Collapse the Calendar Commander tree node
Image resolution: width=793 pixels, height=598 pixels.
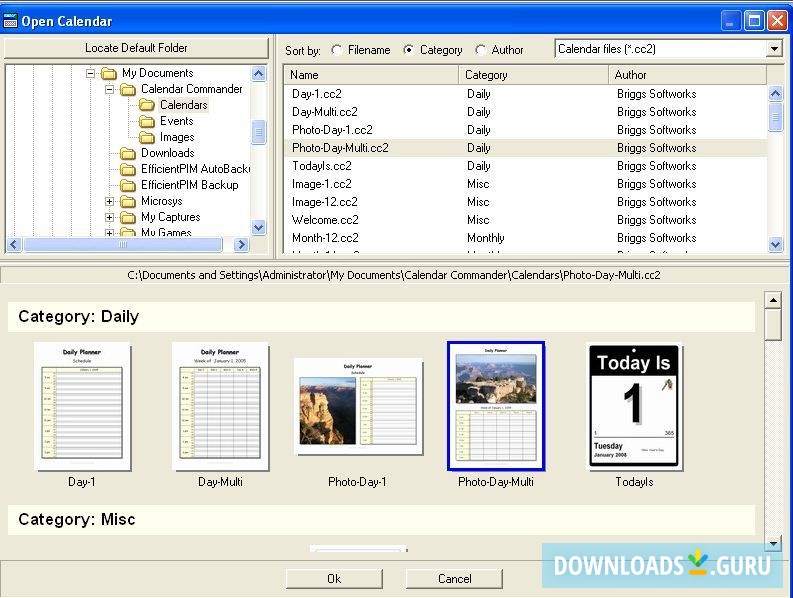click(x=109, y=90)
